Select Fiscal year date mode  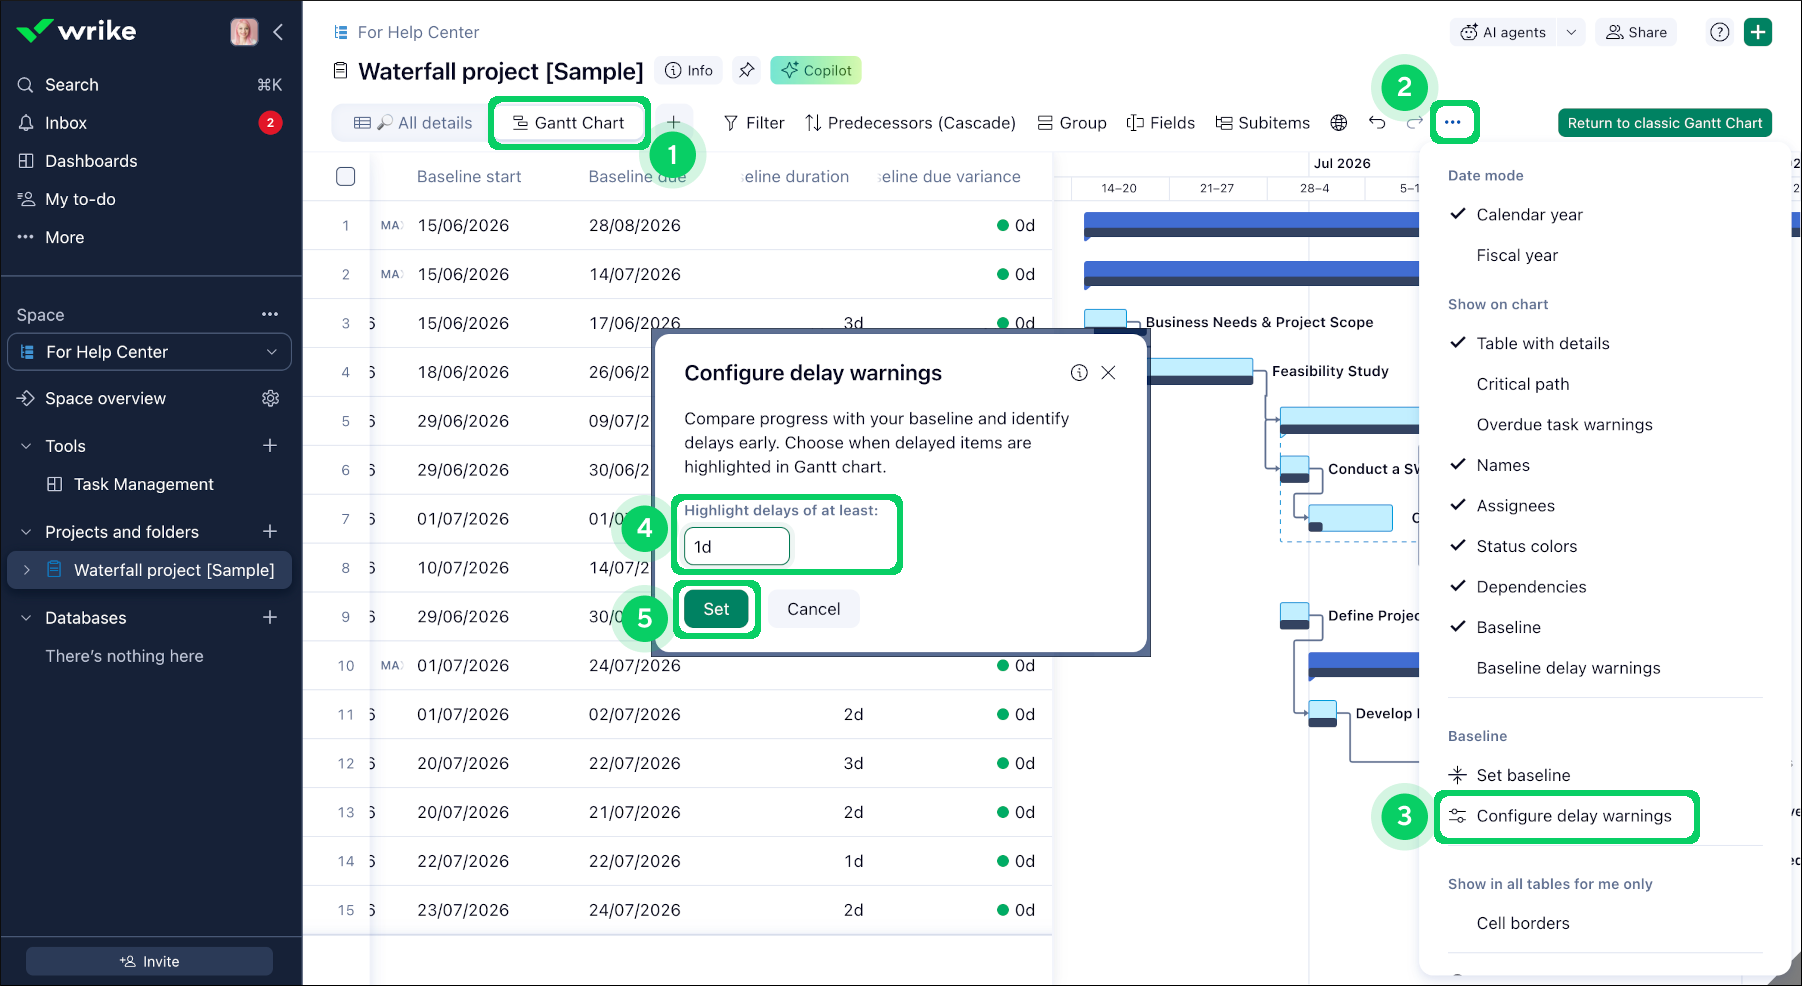click(1517, 255)
